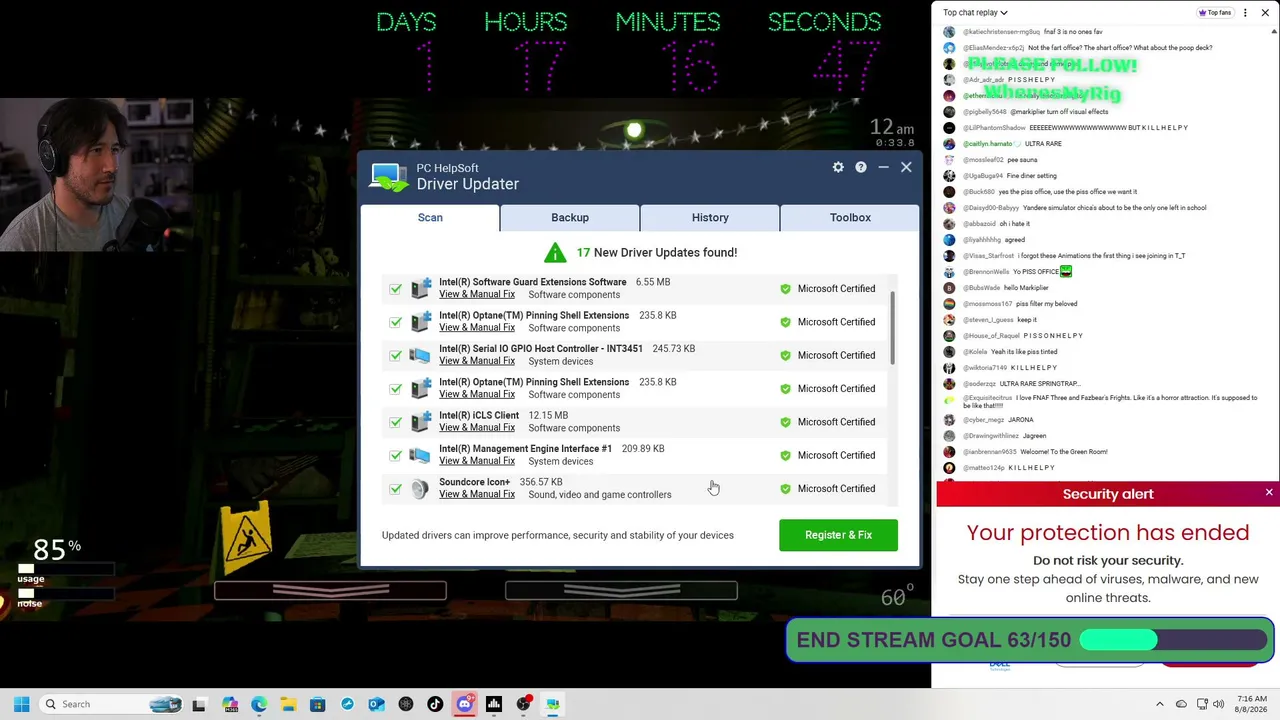The image size is (1280, 720).
Task: Click the Intel iCLS Client device icon
Action: (x=421, y=421)
